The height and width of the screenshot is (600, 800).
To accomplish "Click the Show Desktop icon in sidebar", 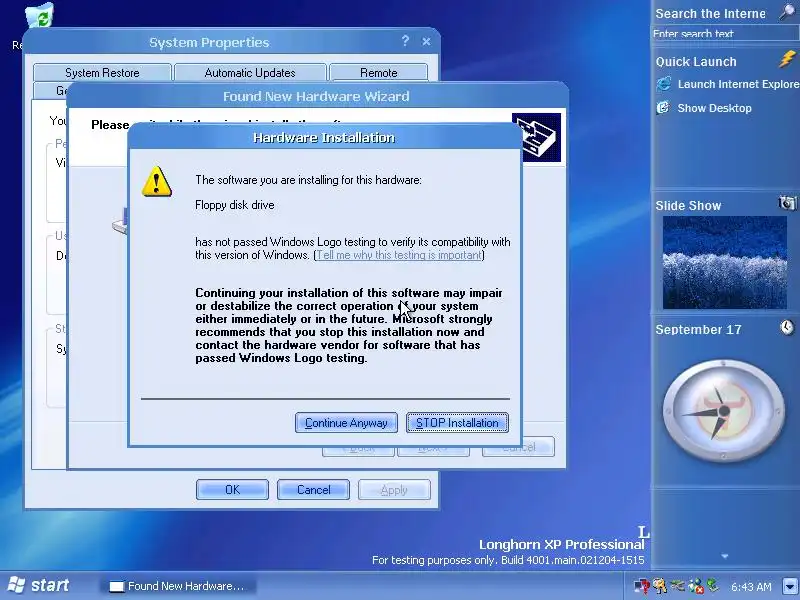I will (663, 107).
